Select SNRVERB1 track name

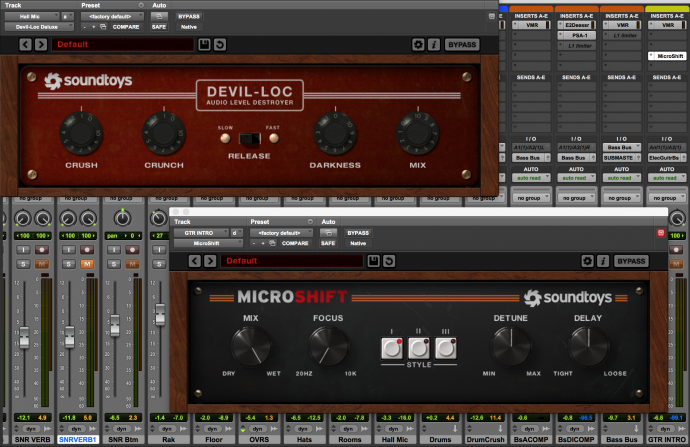(x=78, y=440)
